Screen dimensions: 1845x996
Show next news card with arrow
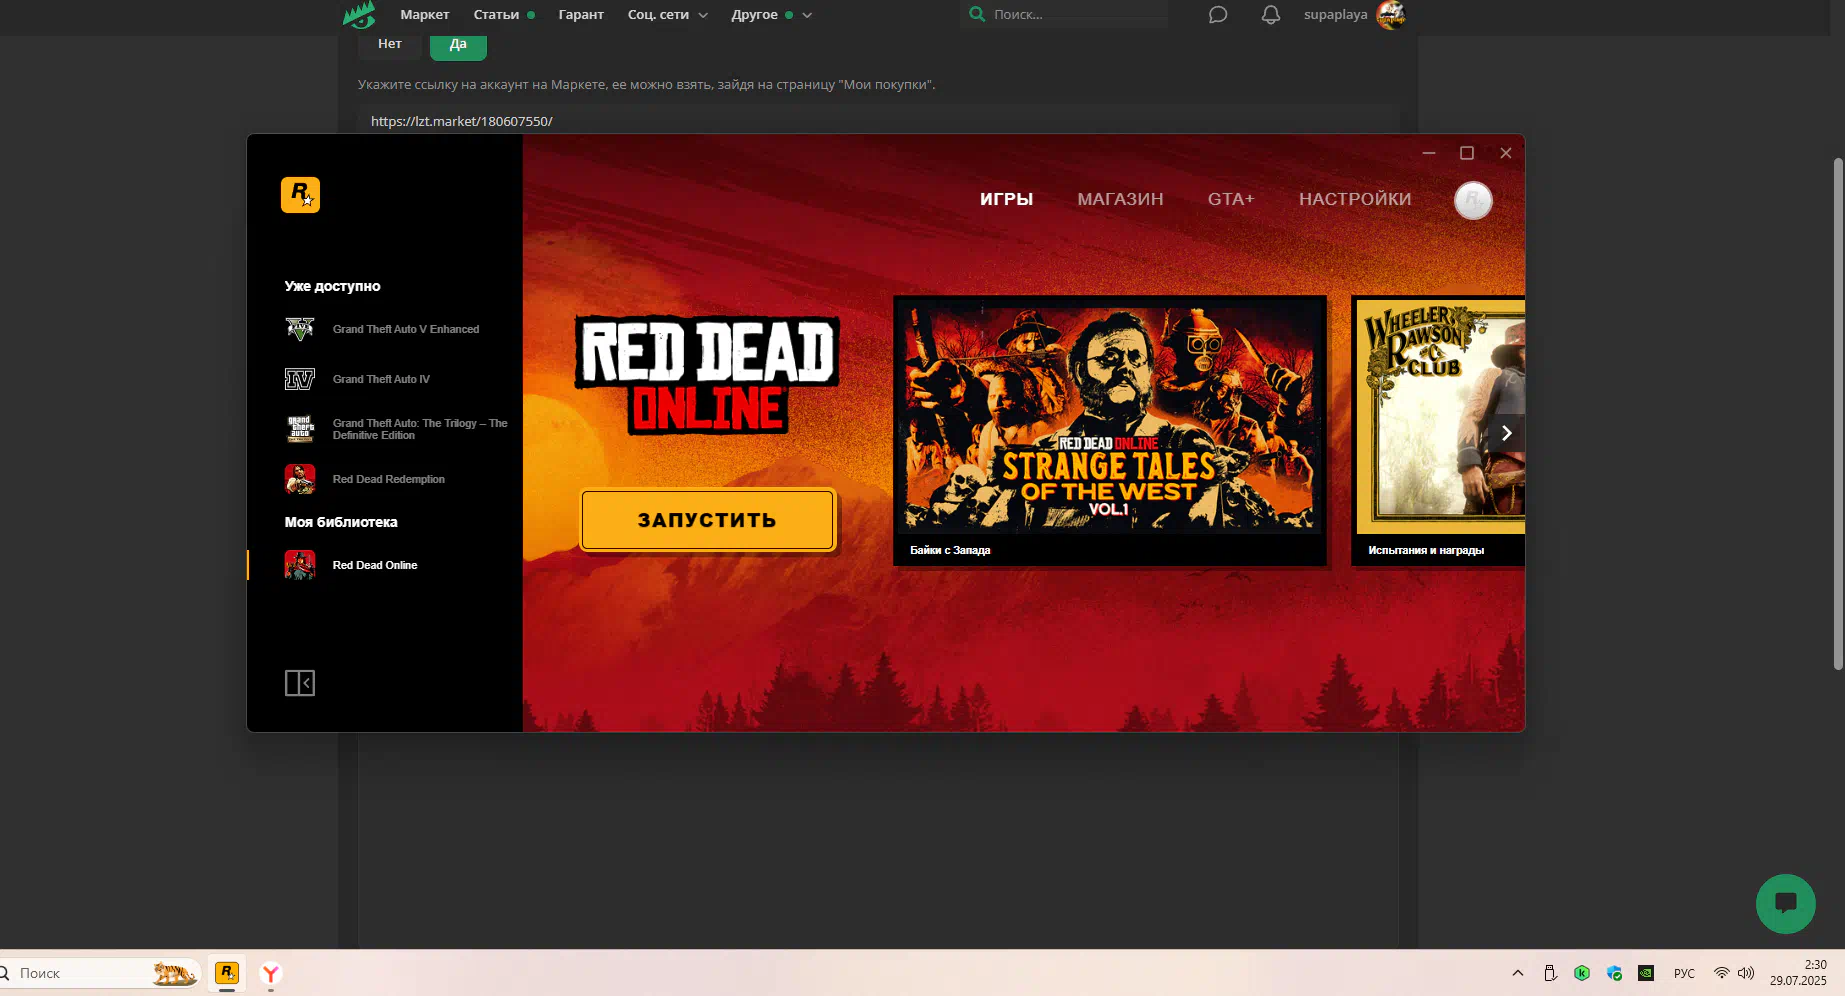pos(1506,433)
